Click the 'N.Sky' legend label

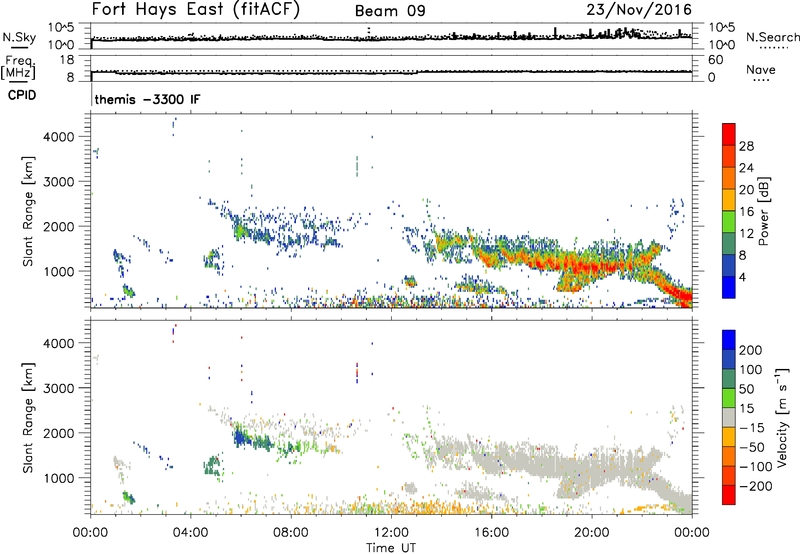point(19,37)
